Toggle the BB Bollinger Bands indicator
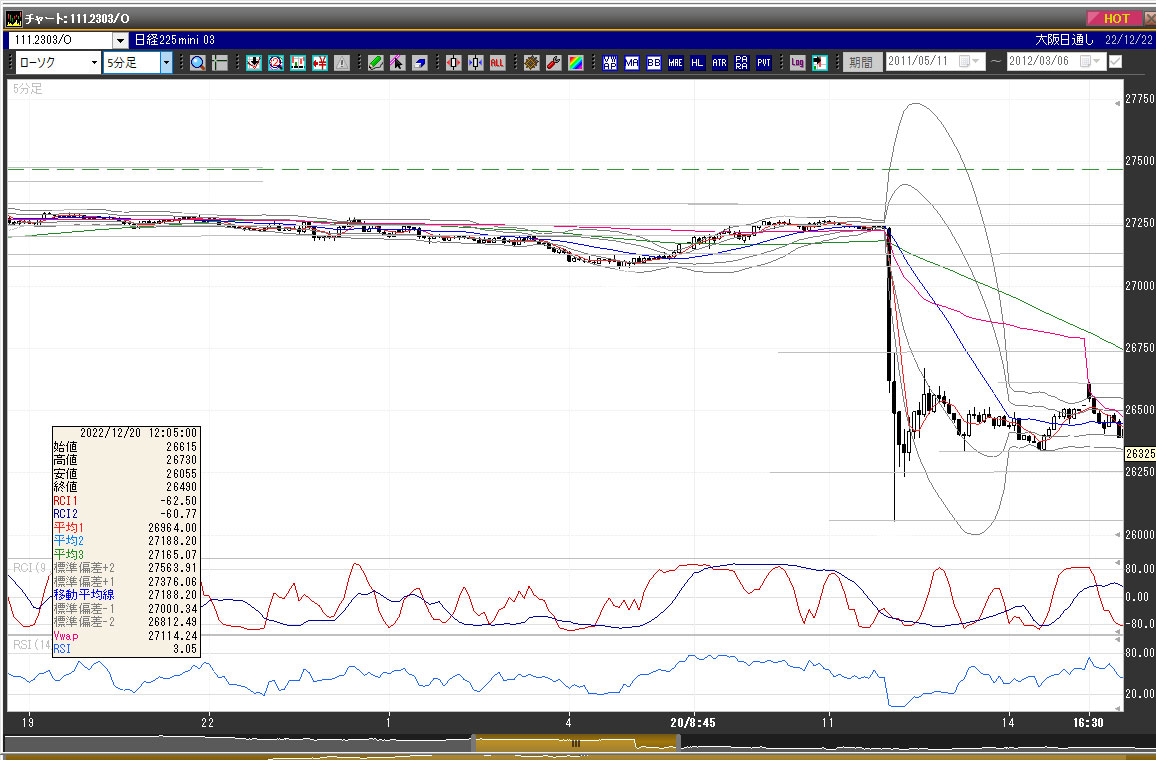1156x760 pixels. point(654,63)
